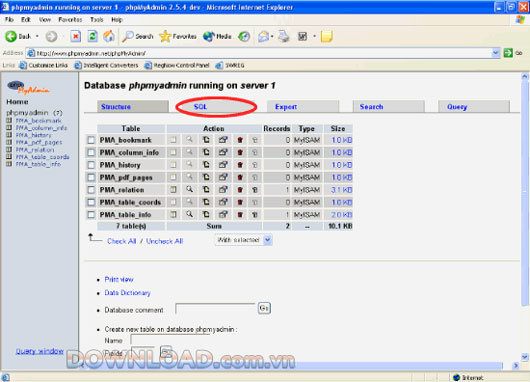Viewport: 530px width, 382px height.
Task: Open the Tools menu
Action: tap(96, 20)
